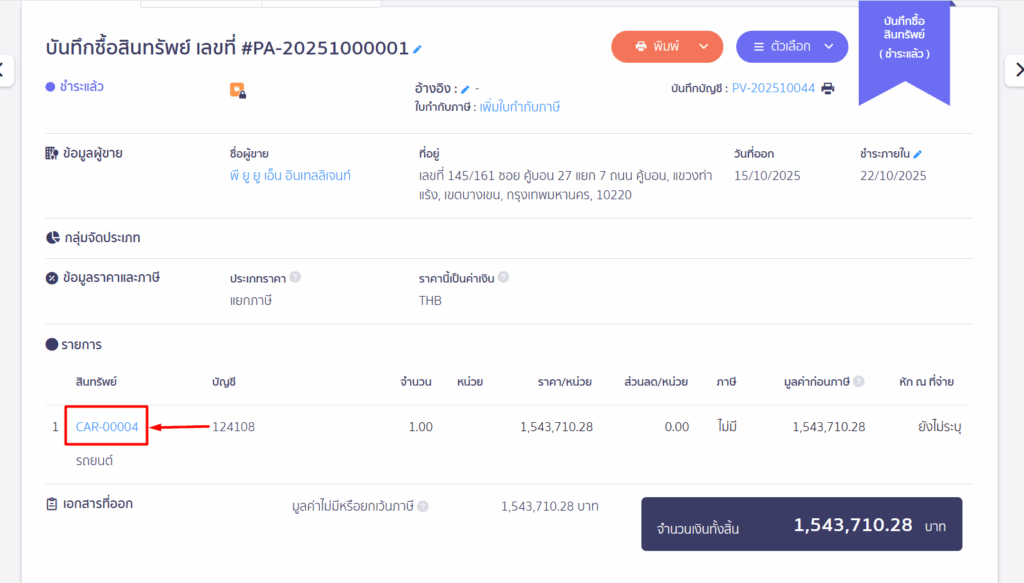
Task: Click the orange locked-note icon
Action: coord(238,90)
